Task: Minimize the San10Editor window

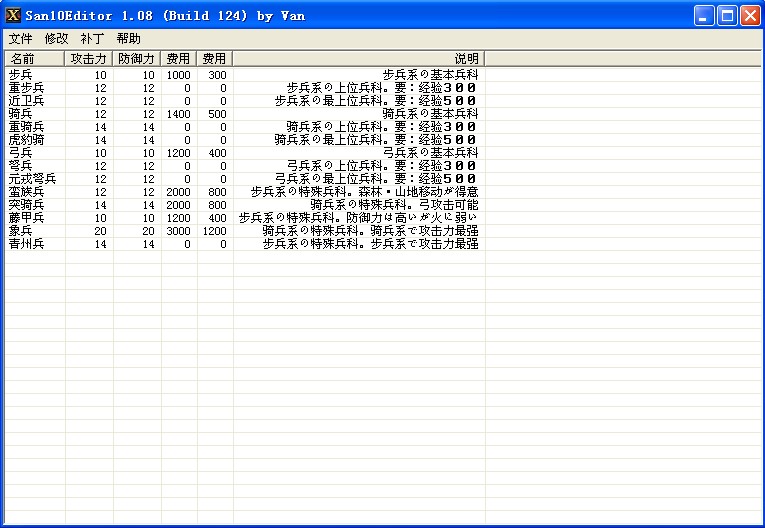Action: pos(706,15)
